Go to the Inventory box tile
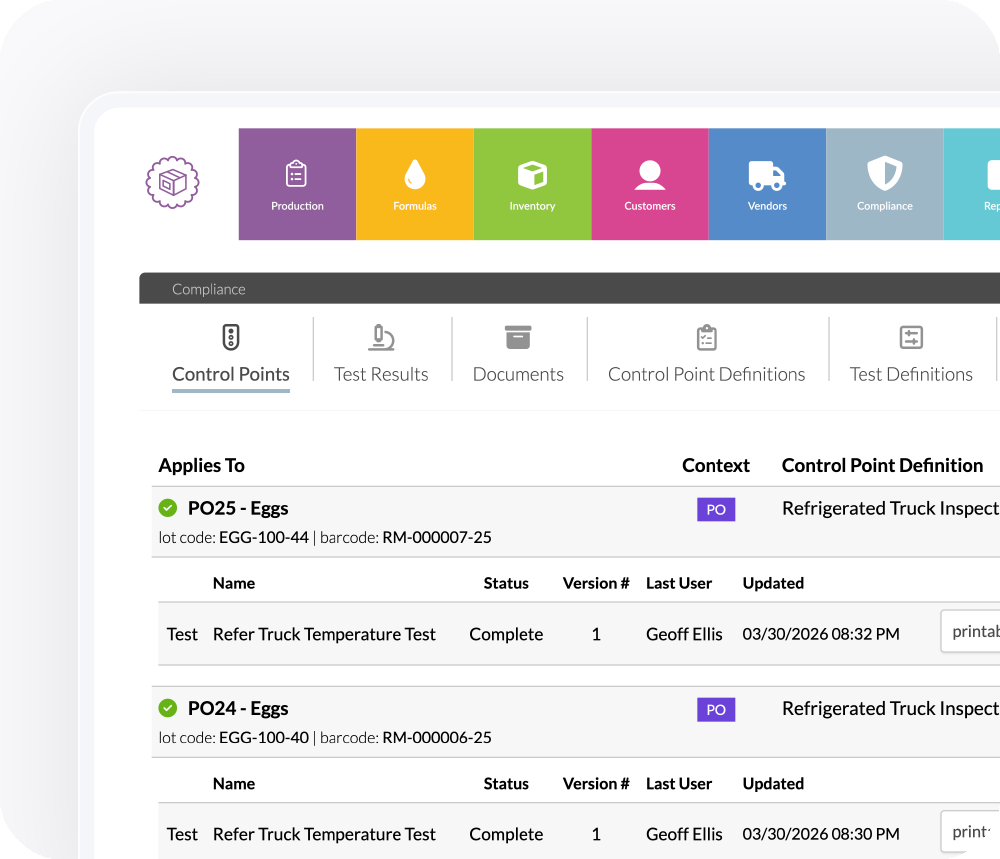This screenshot has width=1000, height=859. 532,184
